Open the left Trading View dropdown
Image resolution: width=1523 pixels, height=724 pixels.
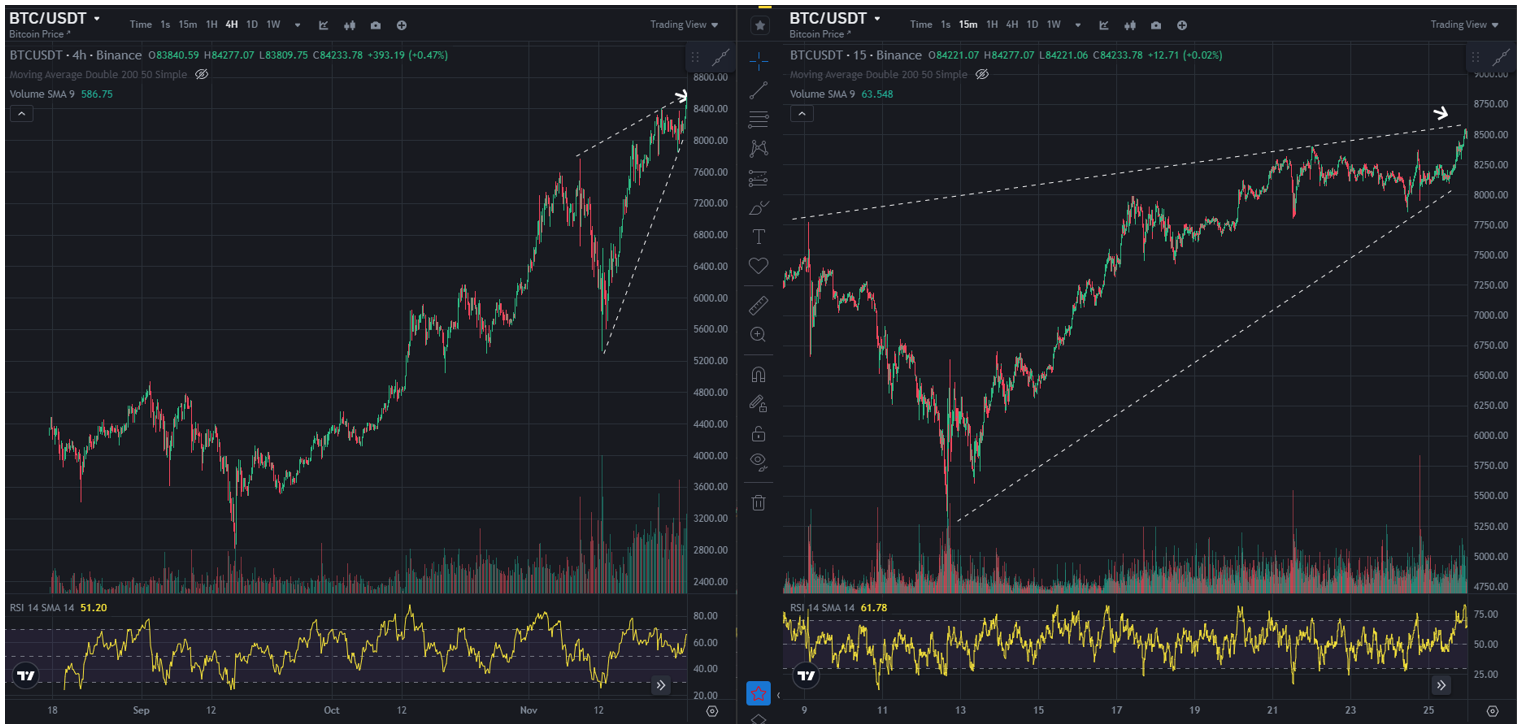click(x=684, y=25)
